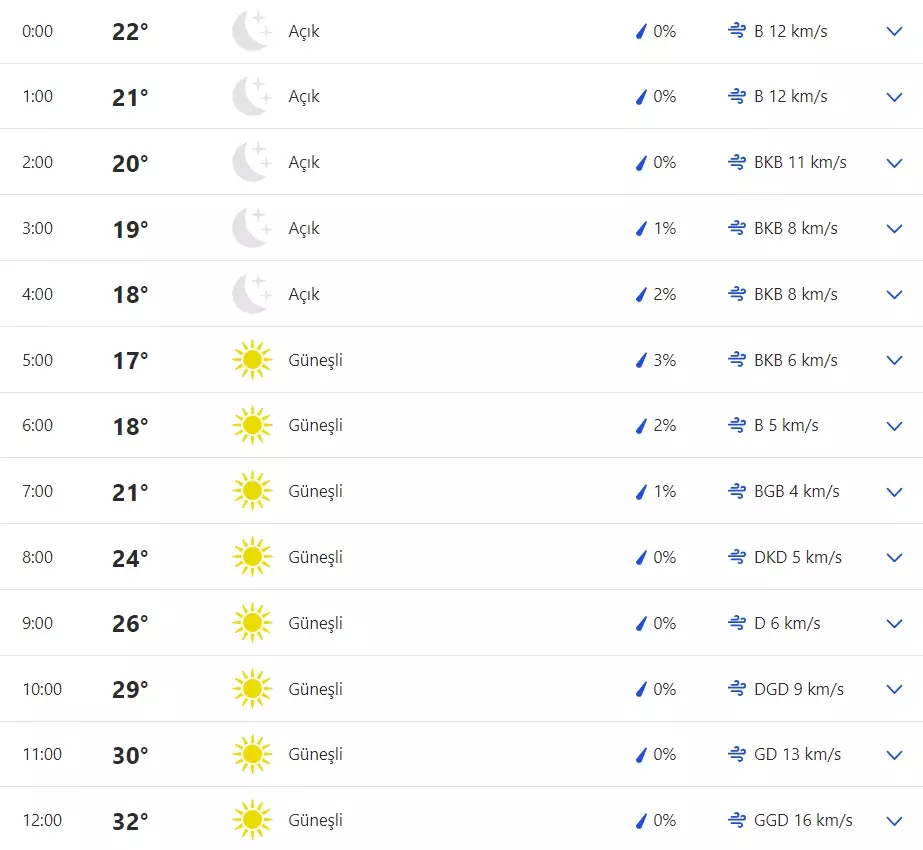Click the wind icon in the 2:00 row
The width and height of the screenshot is (923, 850).
(737, 162)
